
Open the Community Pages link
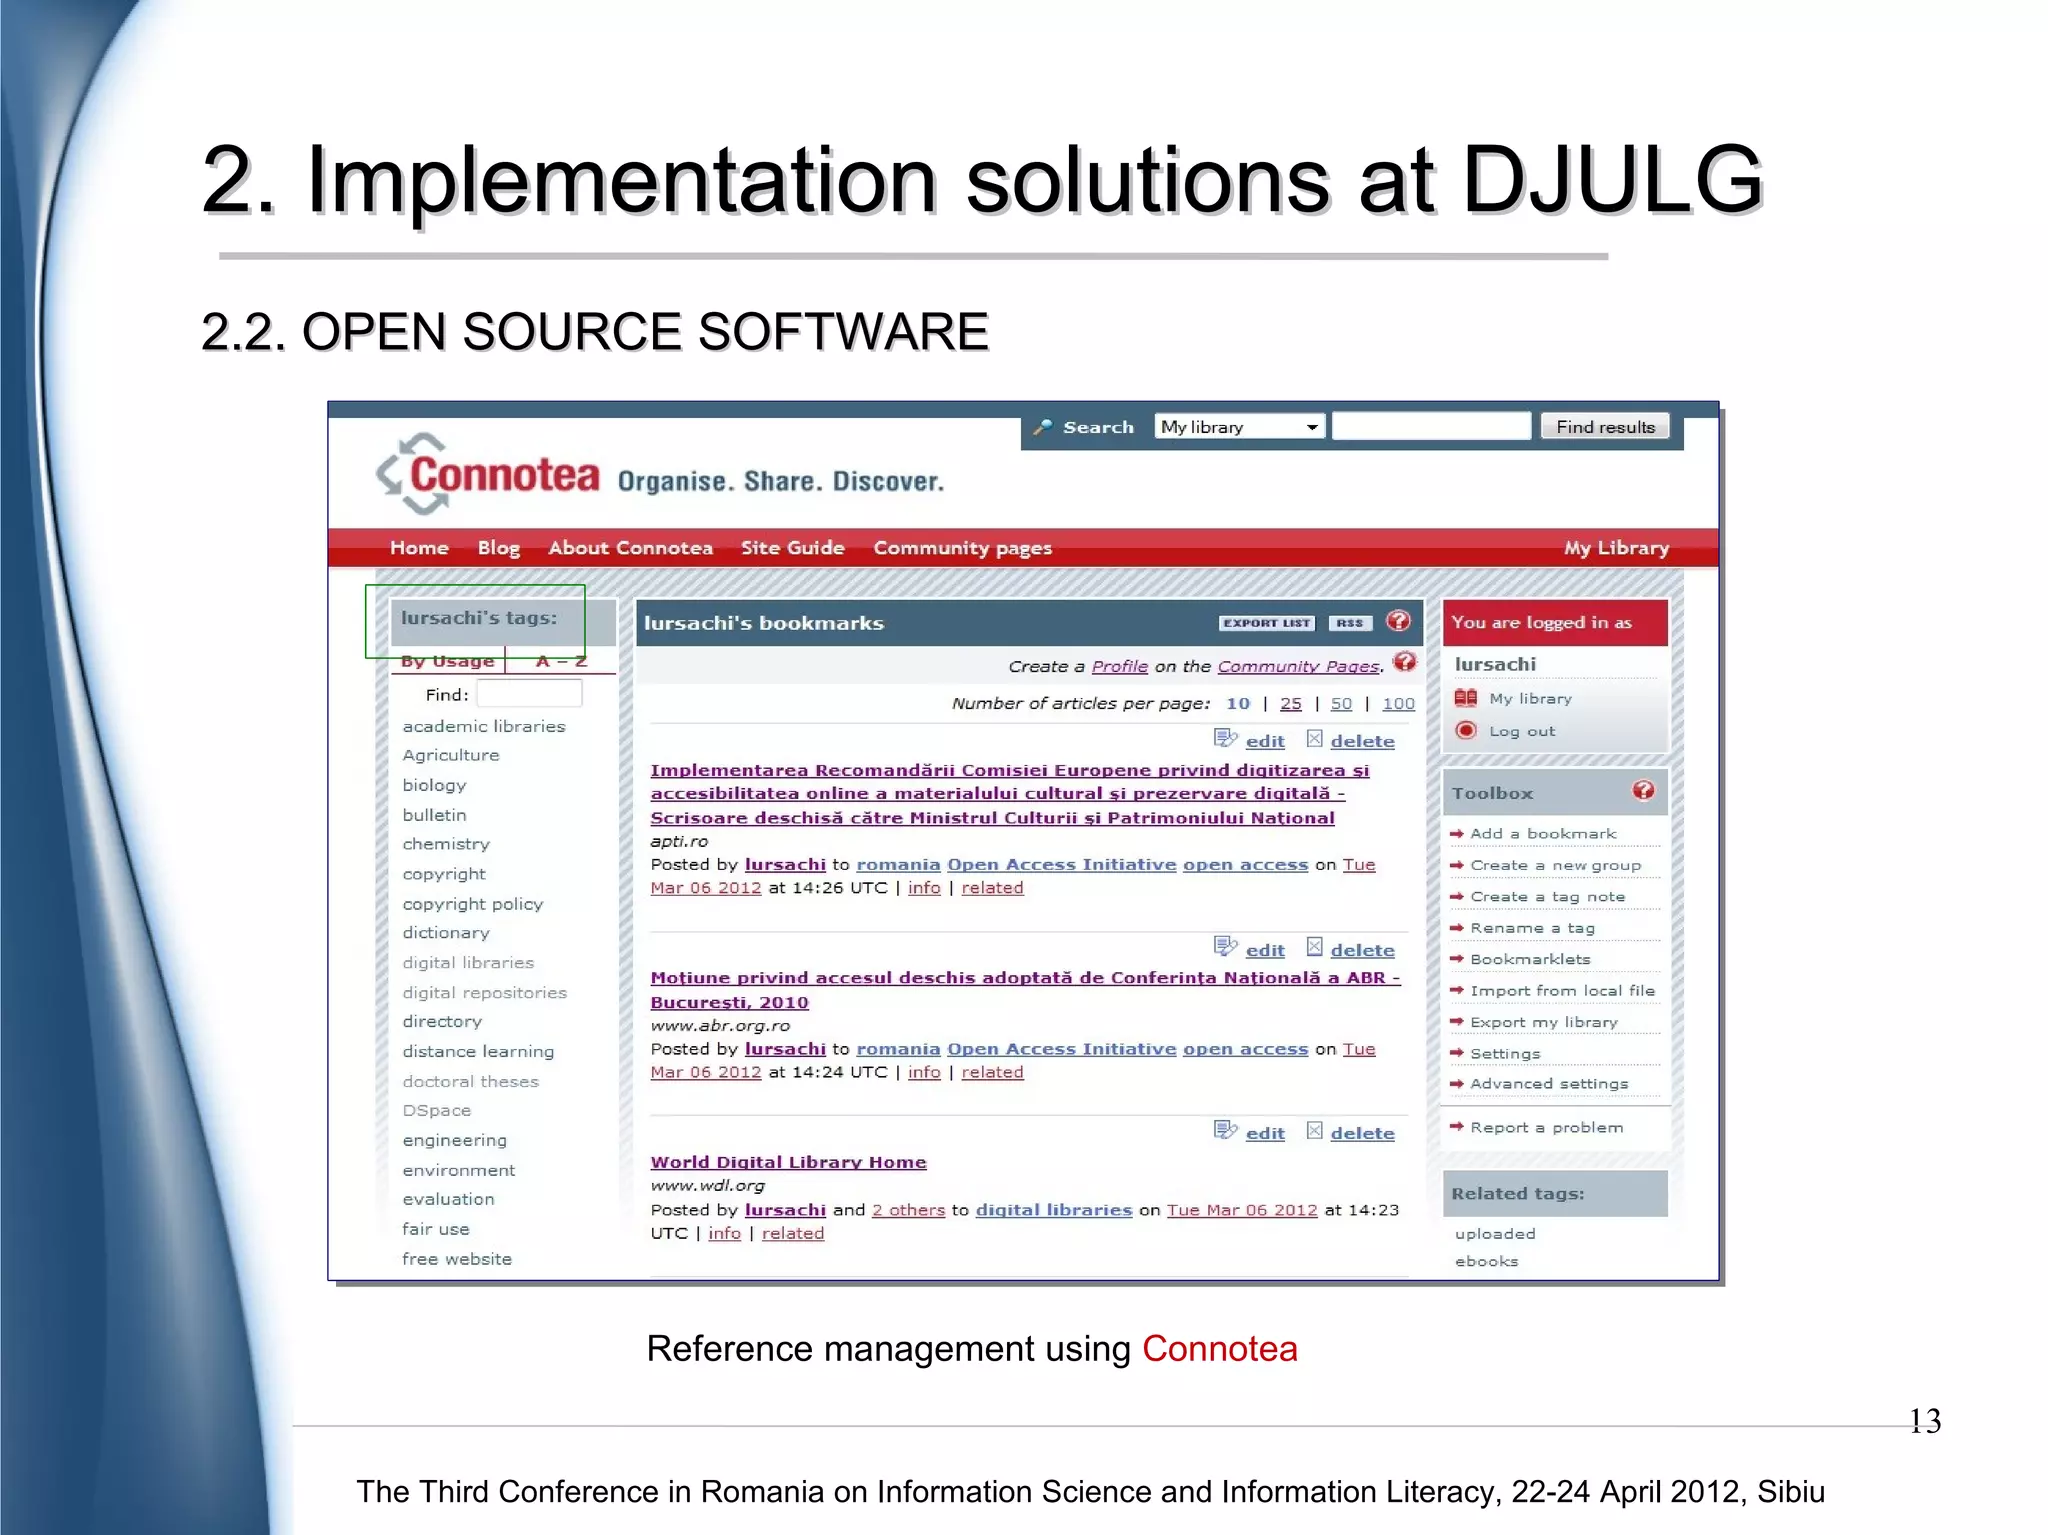[x=1298, y=666]
